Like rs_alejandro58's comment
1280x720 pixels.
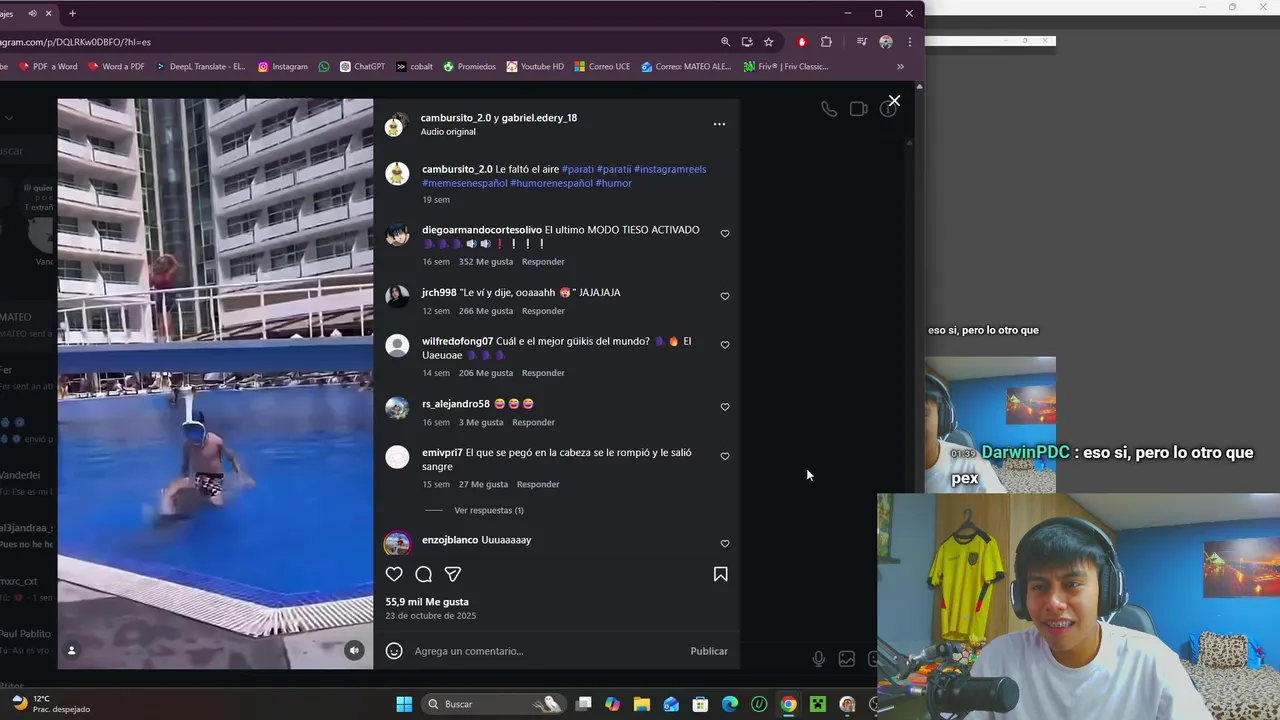(x=725, y=407)
